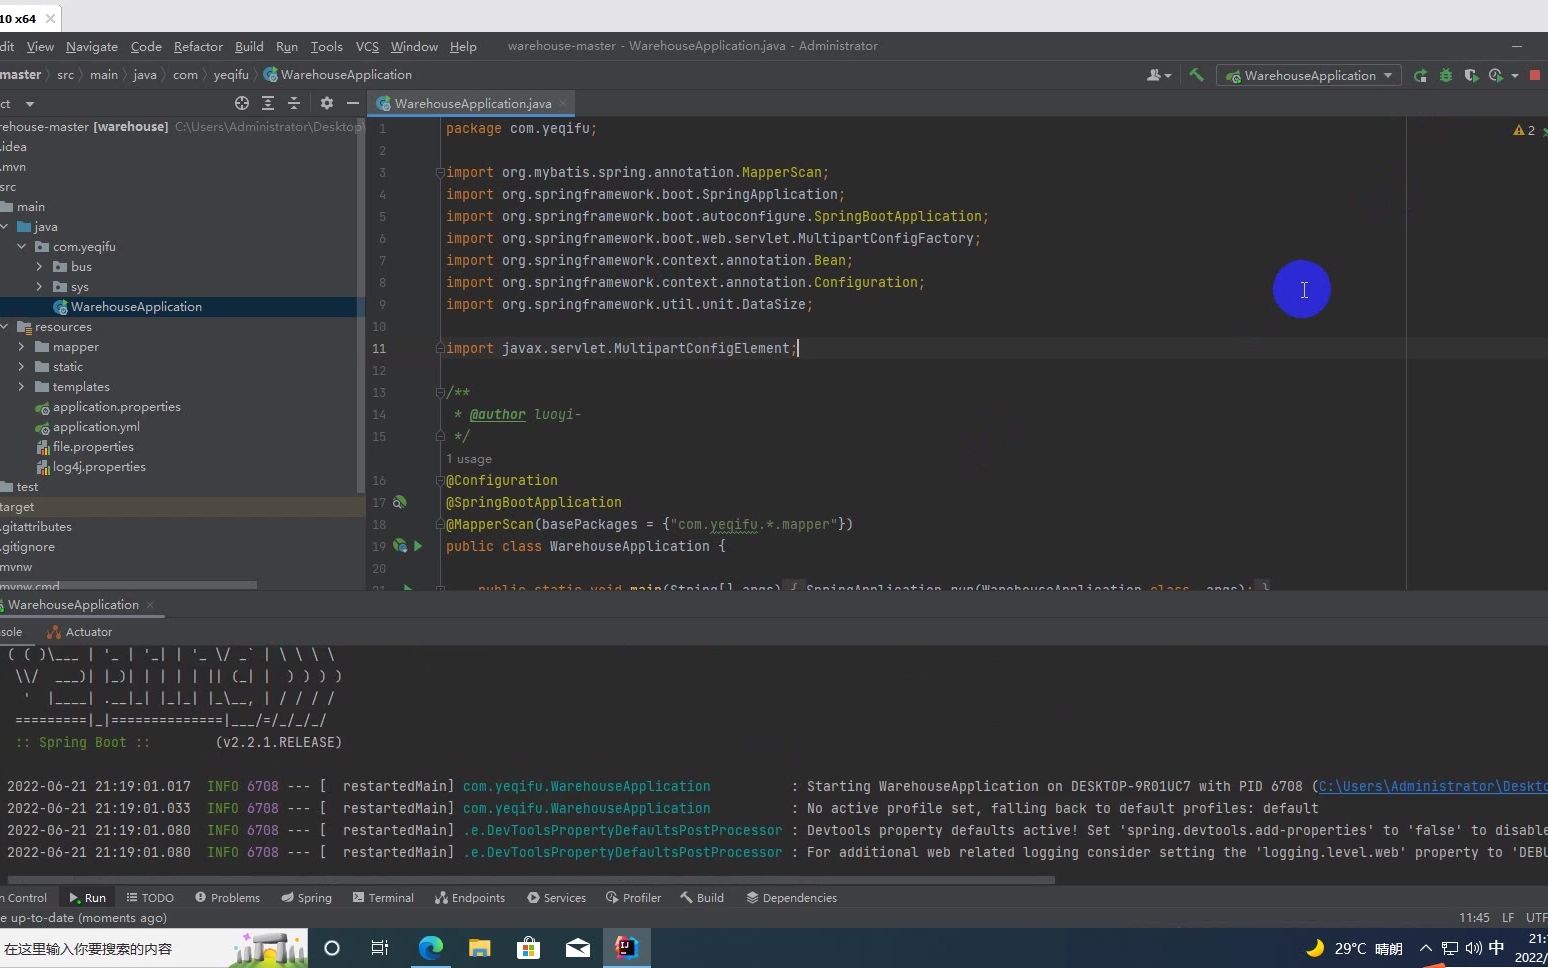Click the Expand All icon in the Project panel
This screenshot has height=968, width=1548.
point(268,103)
